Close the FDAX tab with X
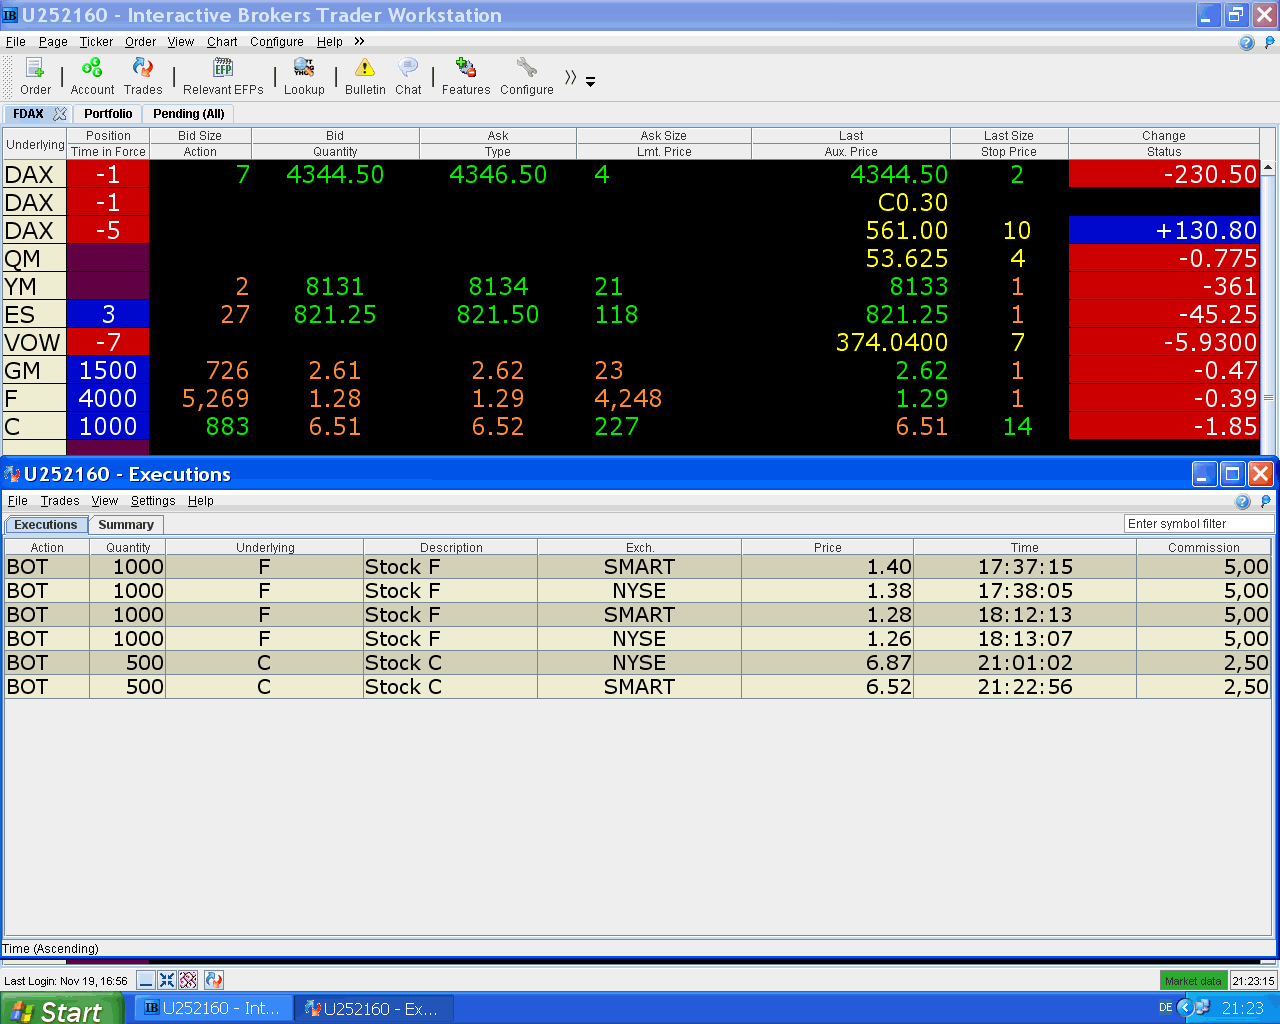The image size is (1280, 1024). (x=60, y=114)
